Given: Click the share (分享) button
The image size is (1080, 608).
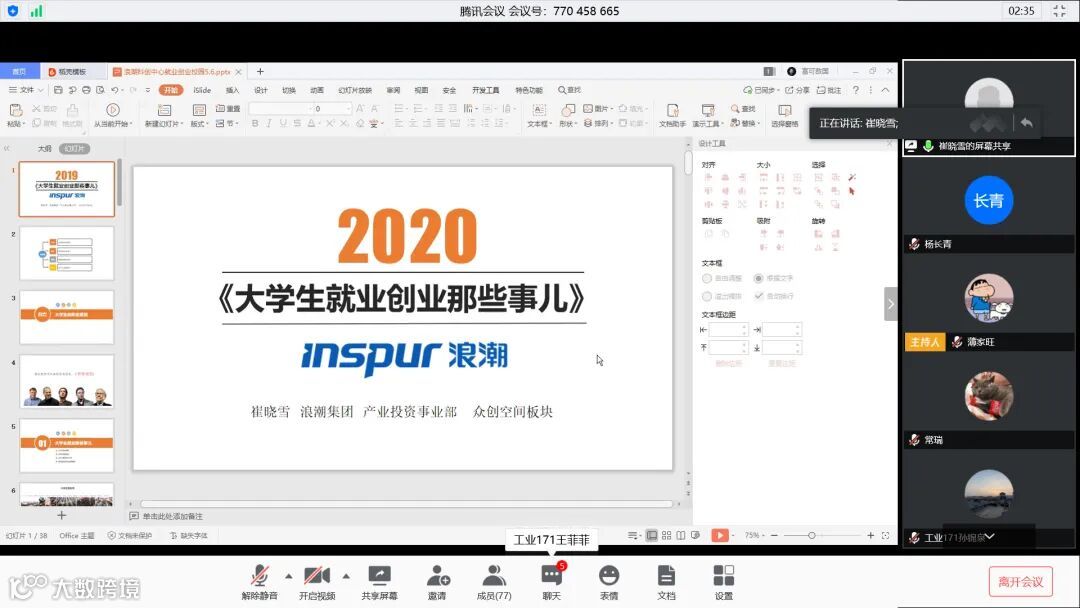Looking at the screenshot, I should (798, 90).
